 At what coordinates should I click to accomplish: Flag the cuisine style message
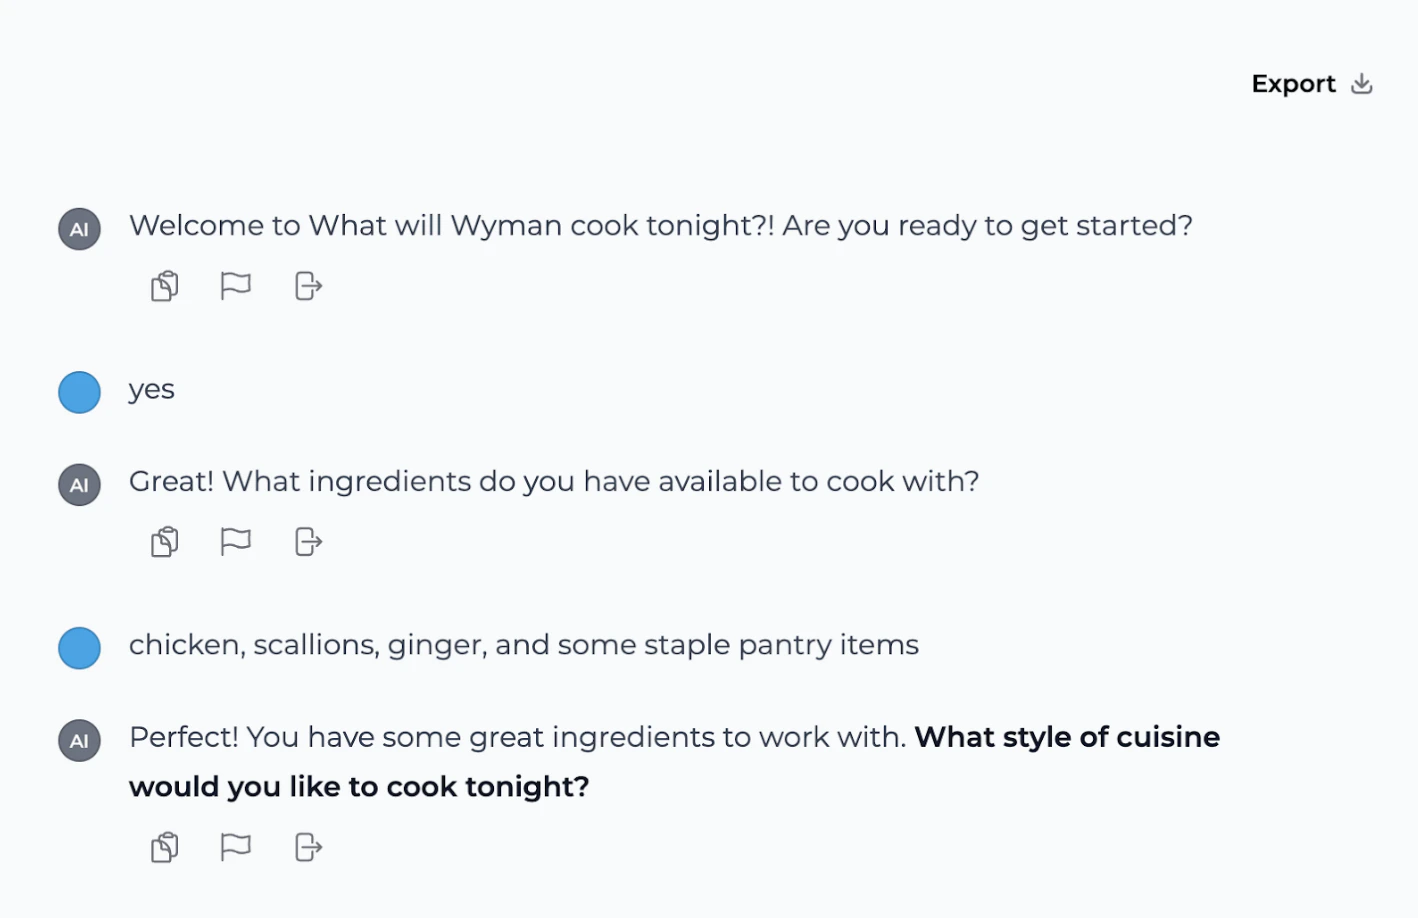click(235, 848)
